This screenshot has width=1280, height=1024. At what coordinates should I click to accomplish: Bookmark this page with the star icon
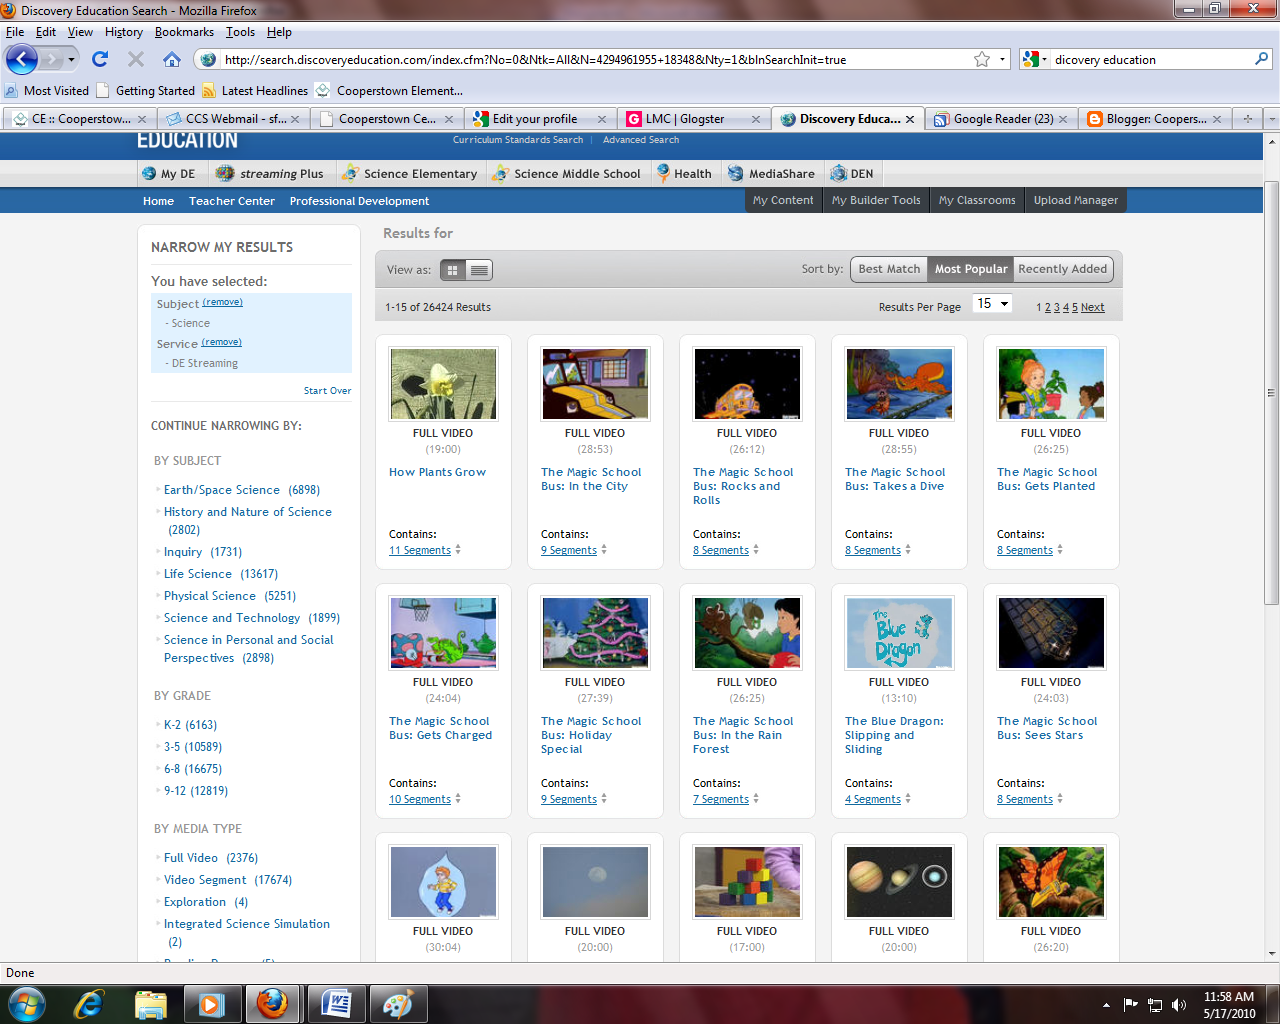[982, 59]
